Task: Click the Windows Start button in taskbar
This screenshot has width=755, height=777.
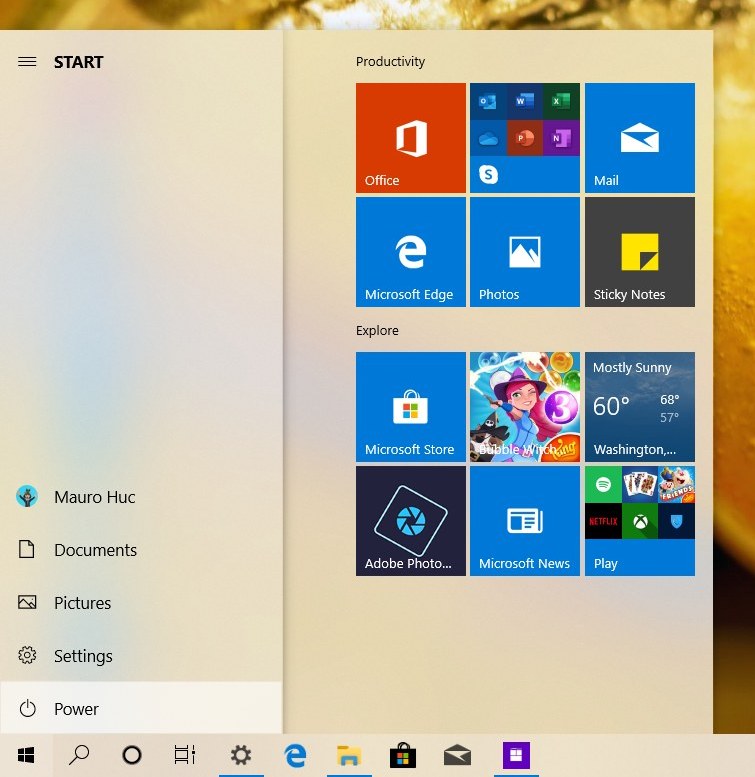Action: [x=26, y=755]
